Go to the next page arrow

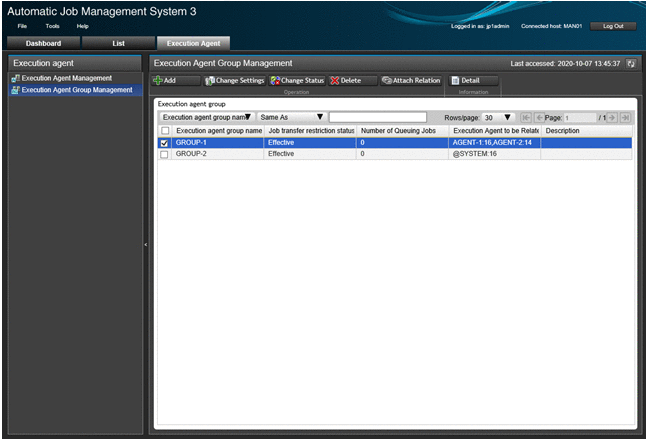tap(612, 118)
